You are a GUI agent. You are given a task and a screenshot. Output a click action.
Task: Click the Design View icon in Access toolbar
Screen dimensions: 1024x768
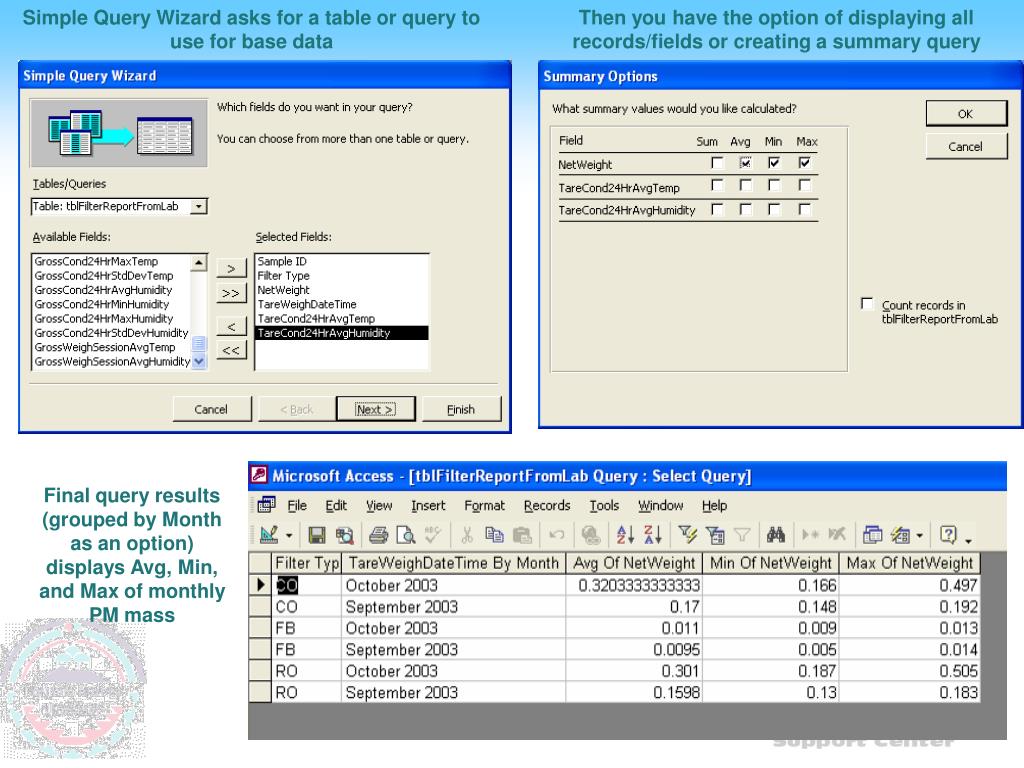pyautogui.click(x=269, y=535)
